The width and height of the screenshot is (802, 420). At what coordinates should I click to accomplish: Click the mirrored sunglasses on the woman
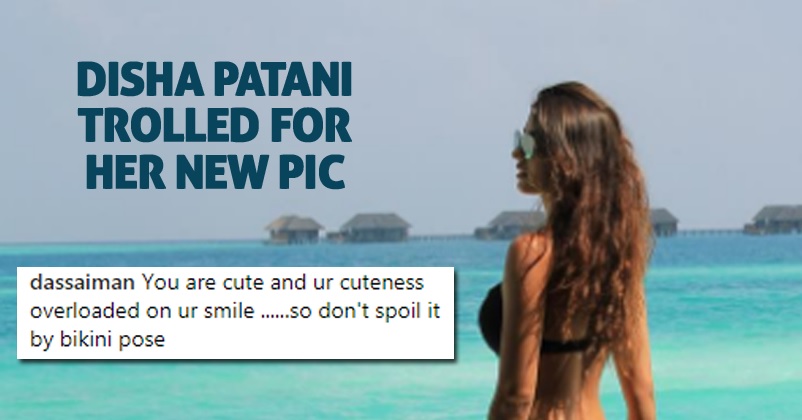(525, 142)
